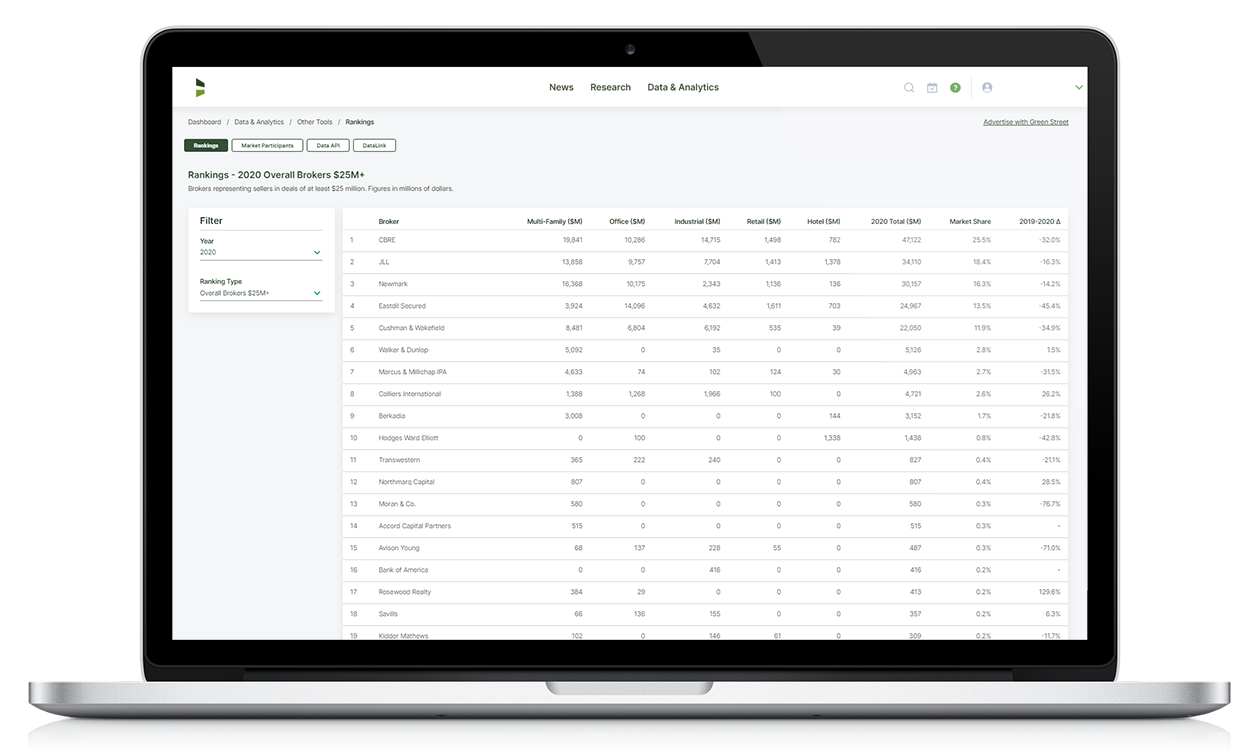Click the Walker & Dunlop broker name
This screenshot has height=756, width=1260.
(x=403, y=350)
